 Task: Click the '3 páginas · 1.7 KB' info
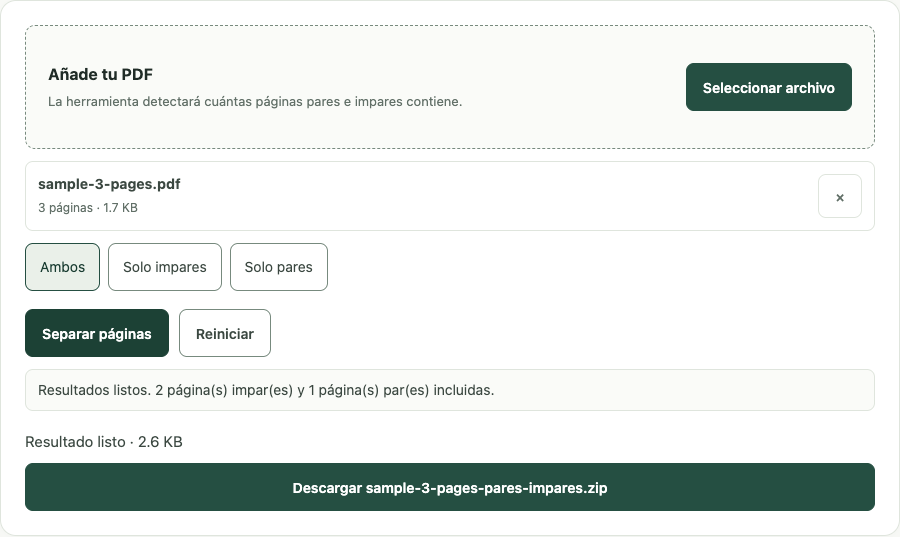(x=88, y=208)
